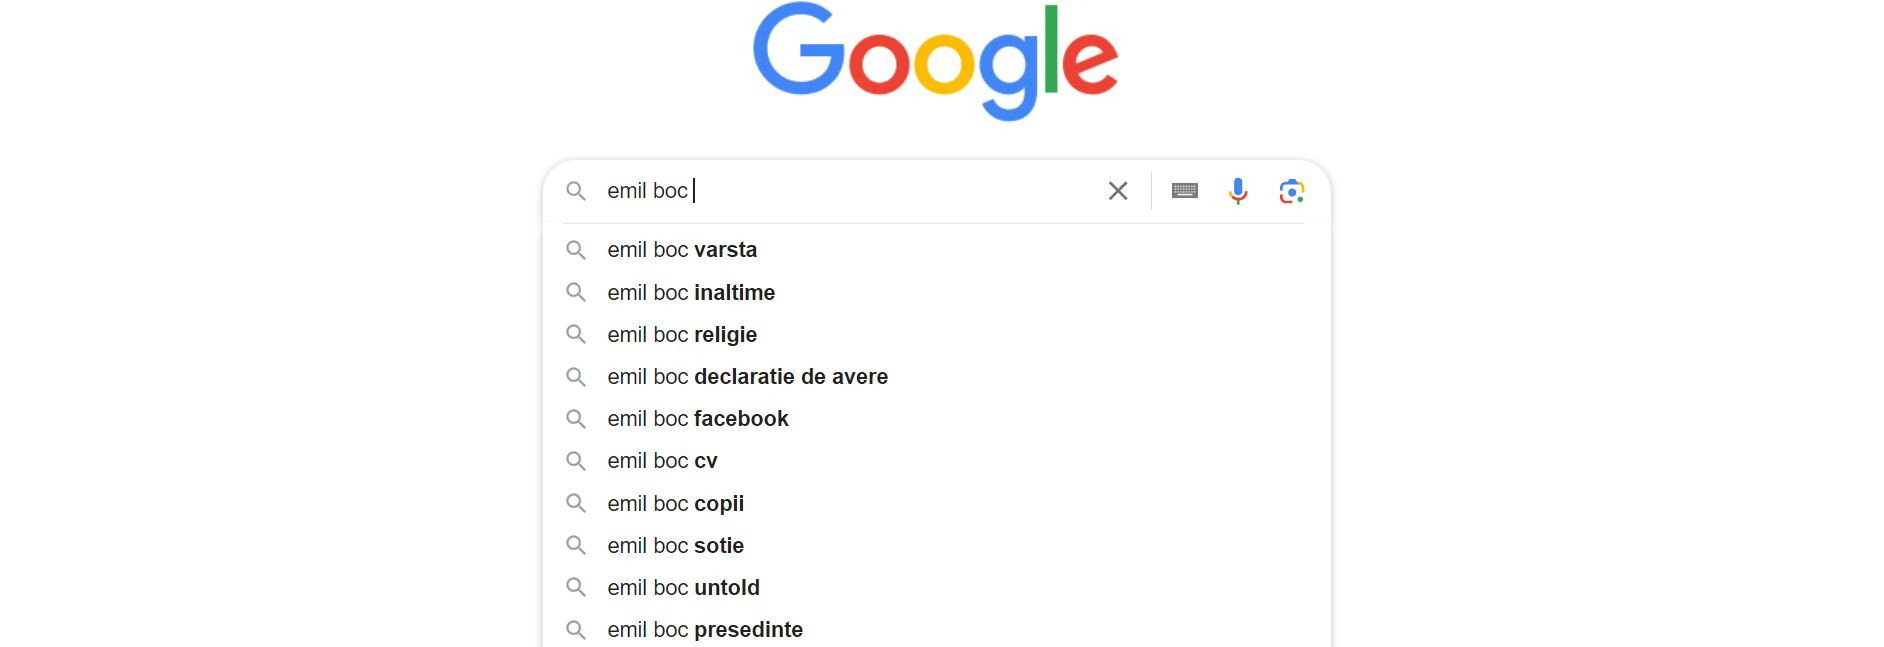Image resolution: width=1884 pixels, height=647 pixels.
Task: Pick the 'emil boc cv' suggestion
Action: [659, 461]
